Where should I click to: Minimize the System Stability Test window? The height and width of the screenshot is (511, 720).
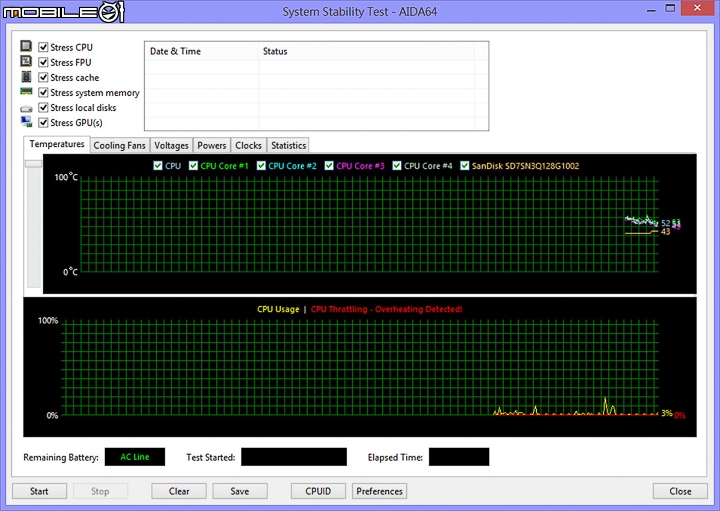651,9
